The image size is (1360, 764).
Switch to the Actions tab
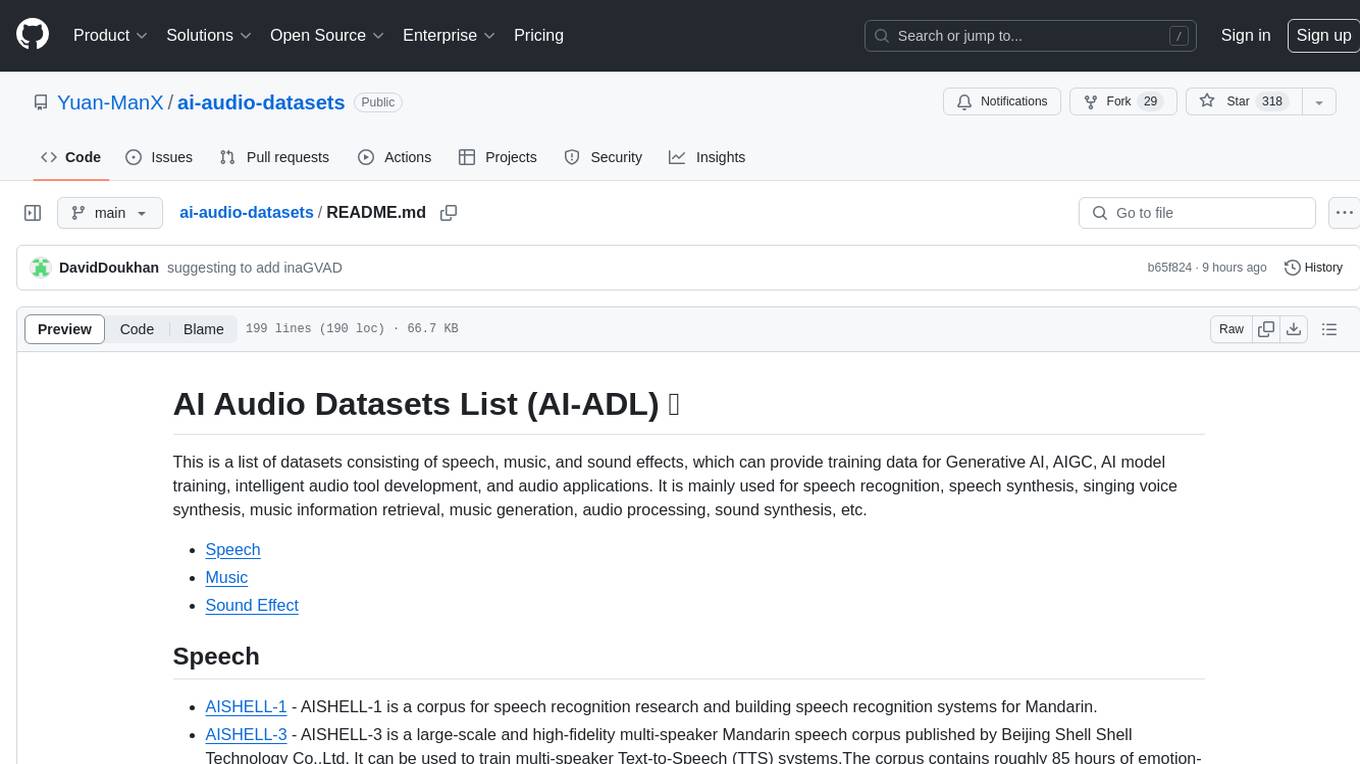pyautogui.click(x=395, y=157)
